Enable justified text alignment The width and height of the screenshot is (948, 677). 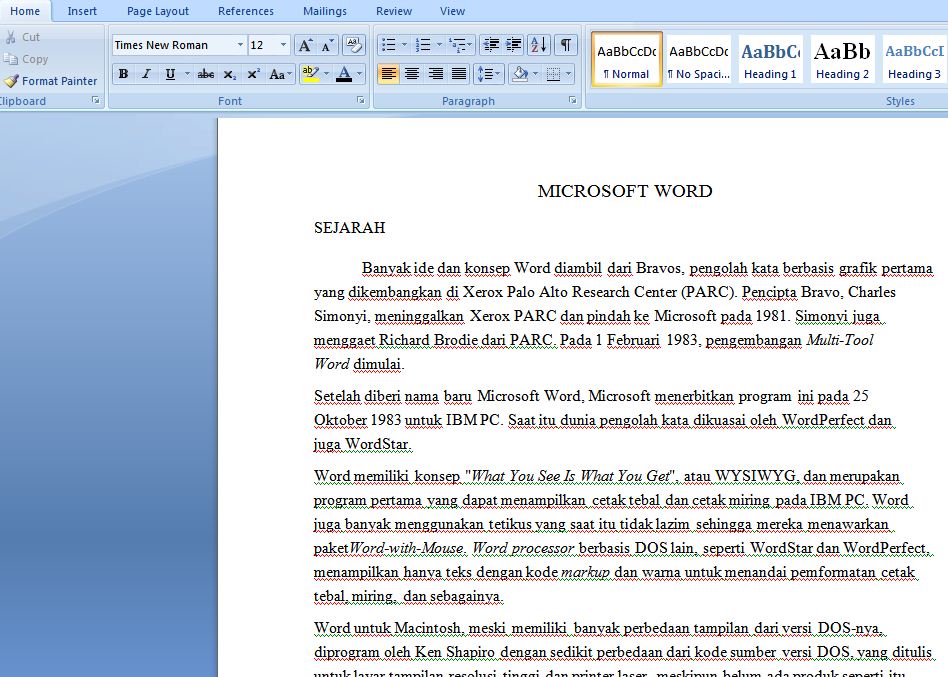coord(457,72)
